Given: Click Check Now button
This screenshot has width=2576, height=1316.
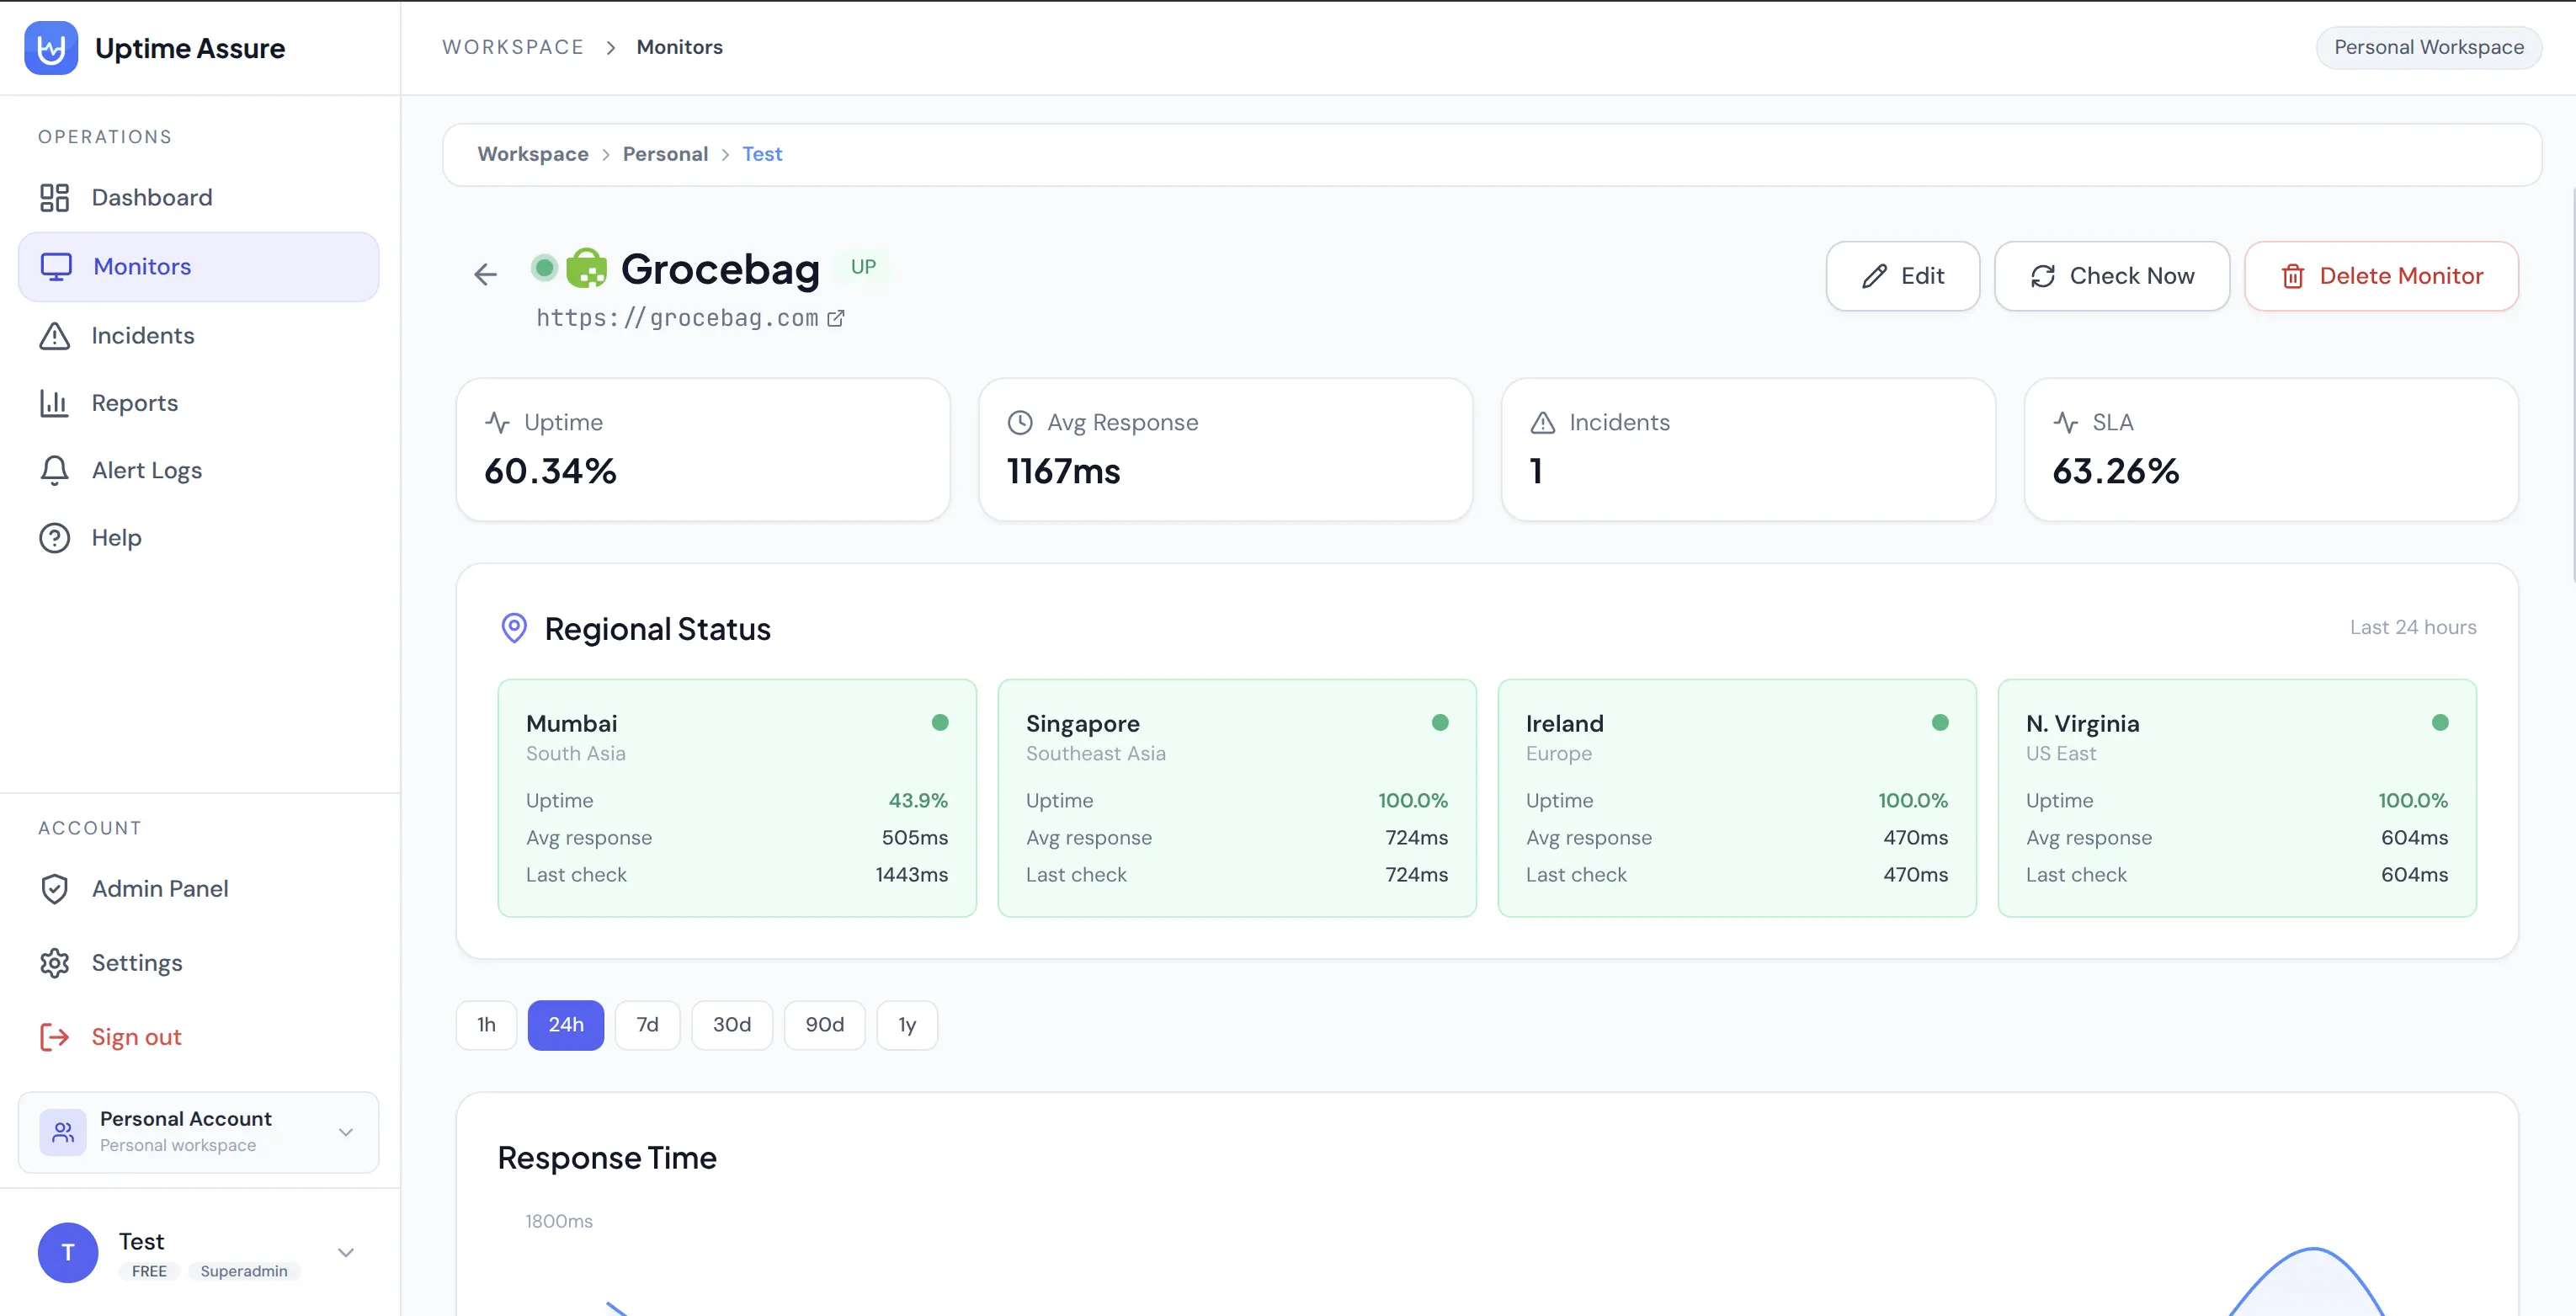Looking at the screenshot, I should click(2112, 276).
